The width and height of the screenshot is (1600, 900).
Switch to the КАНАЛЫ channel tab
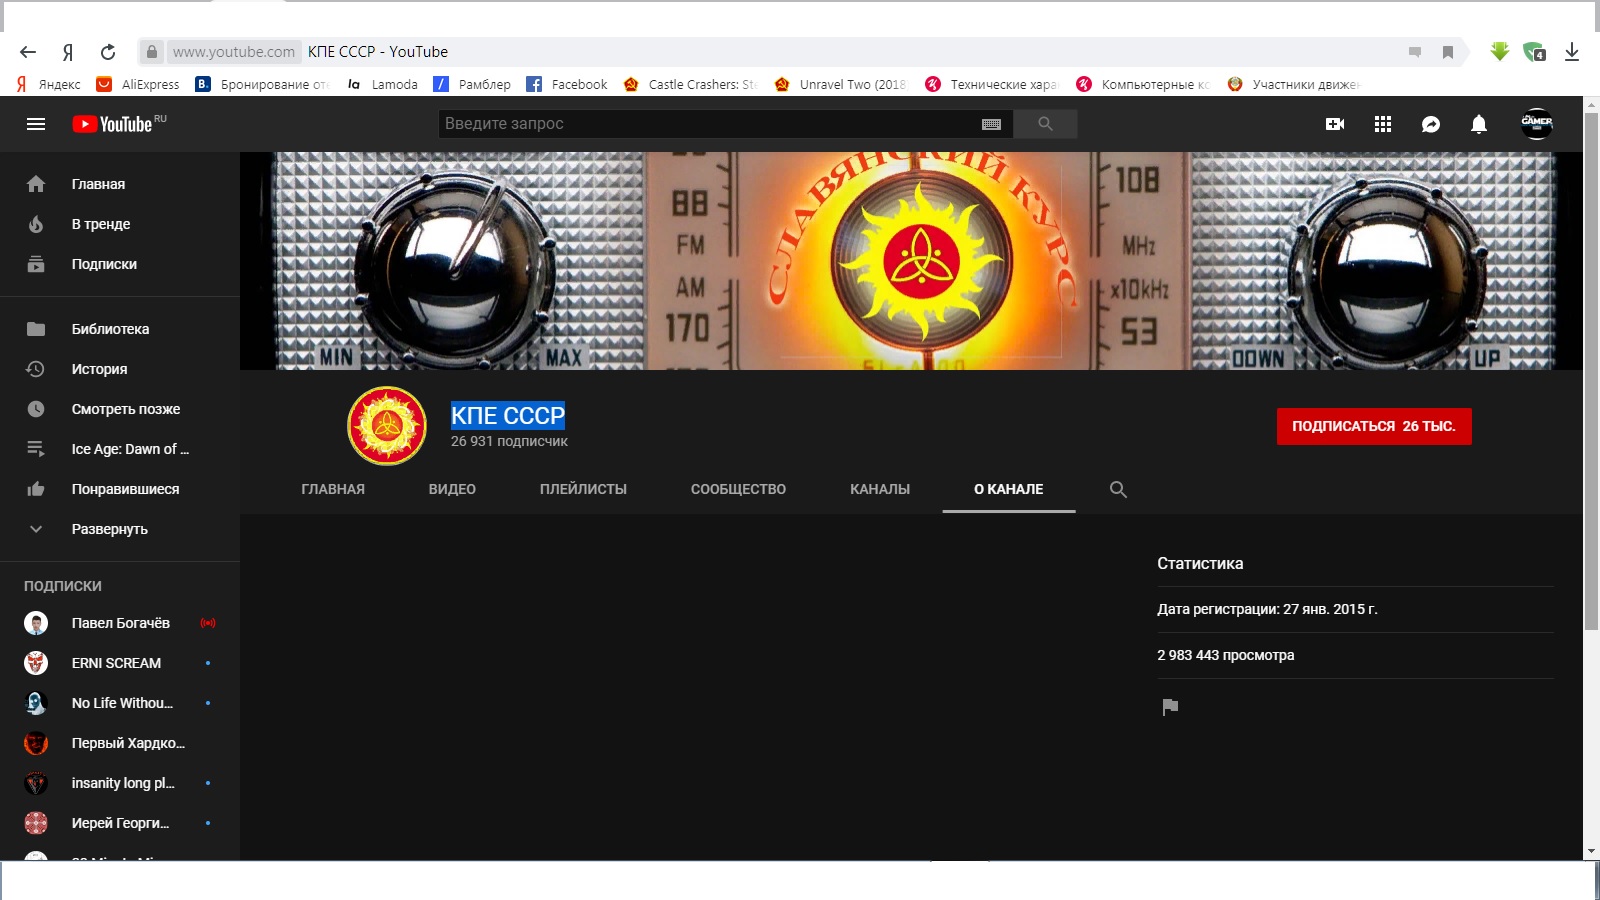880,489
